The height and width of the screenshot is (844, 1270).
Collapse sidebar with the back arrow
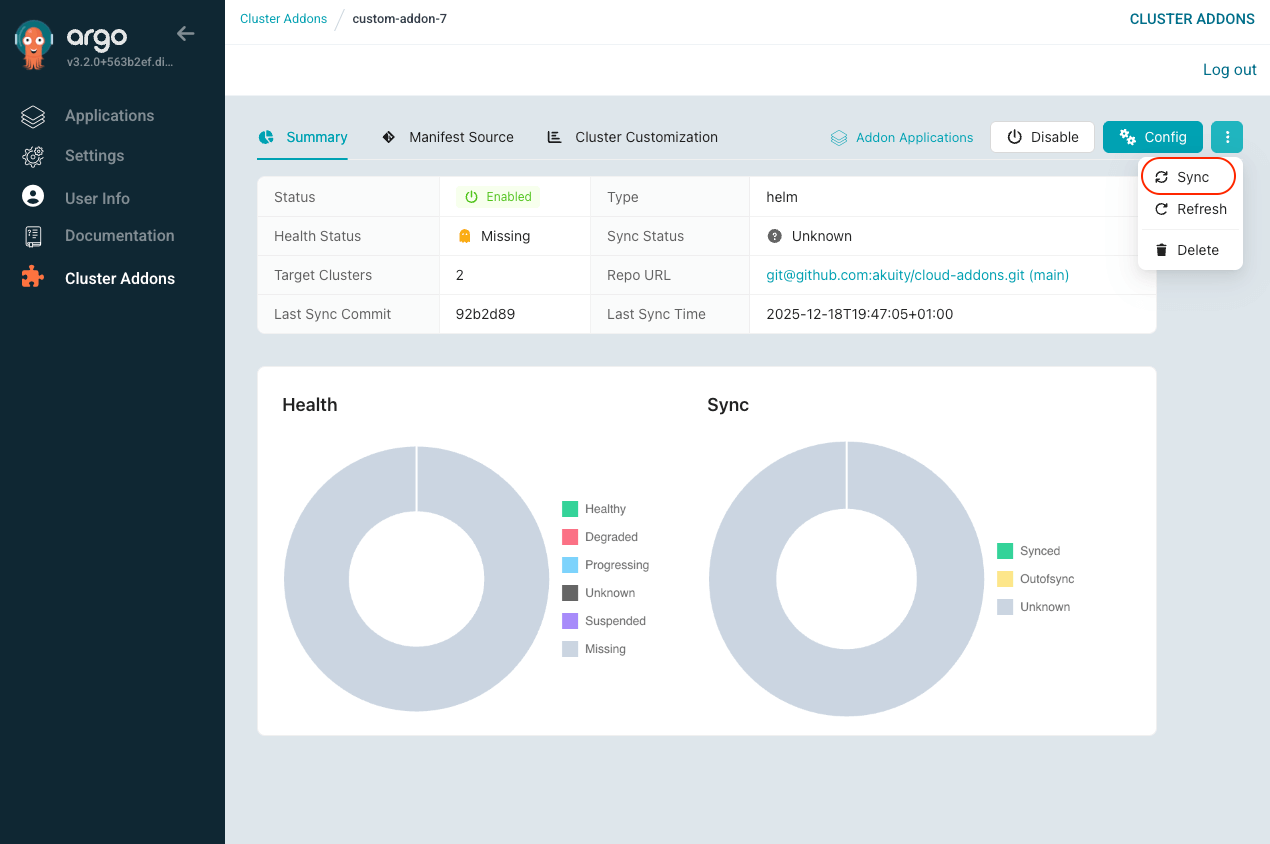pos(185,34)
